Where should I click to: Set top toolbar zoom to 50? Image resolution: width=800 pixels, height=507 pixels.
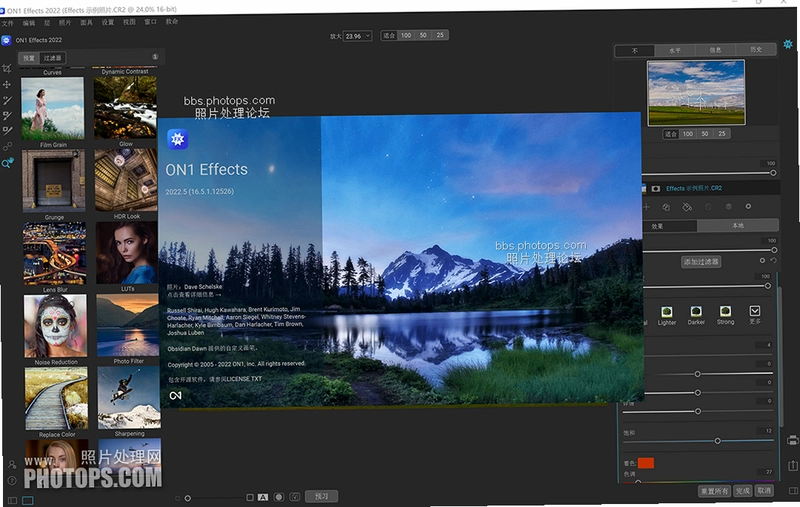click(x=423, y=35)
